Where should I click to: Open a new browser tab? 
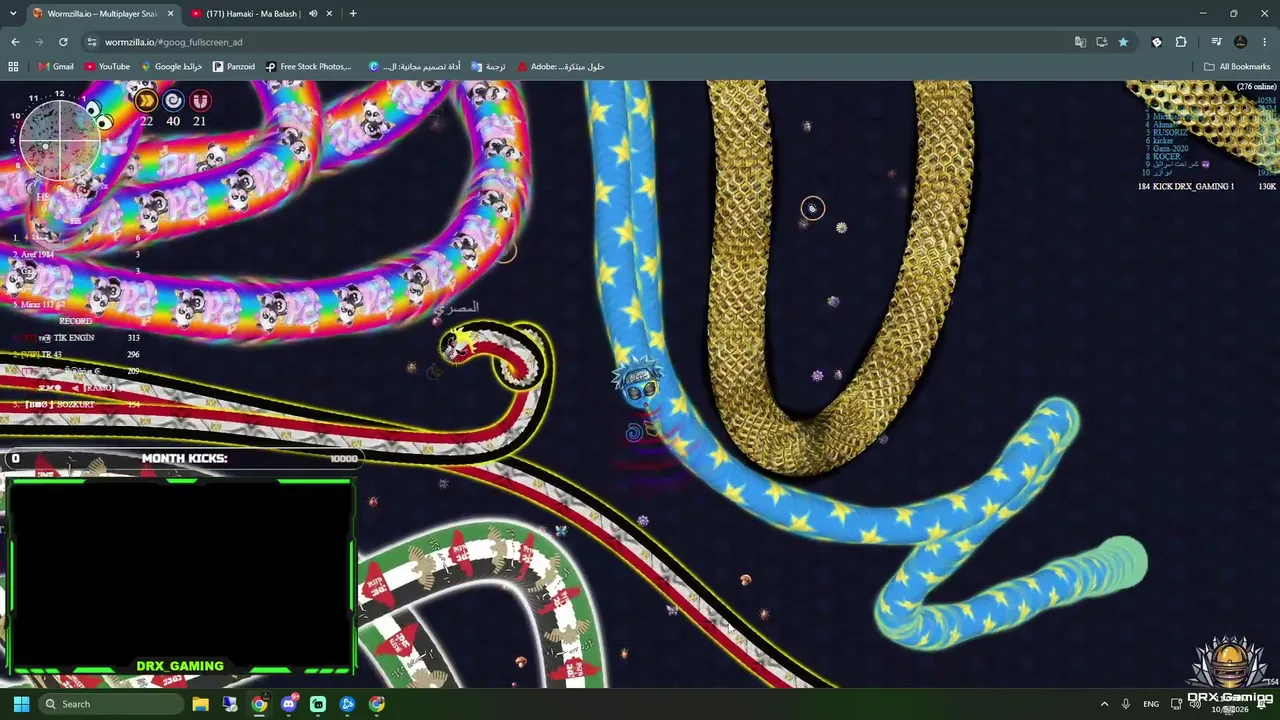coord(353,14)
